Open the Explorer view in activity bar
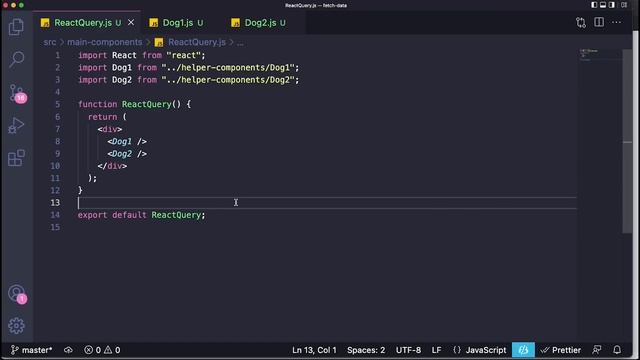The width and height of the screenshot is (640, 360). click(16, 27)
